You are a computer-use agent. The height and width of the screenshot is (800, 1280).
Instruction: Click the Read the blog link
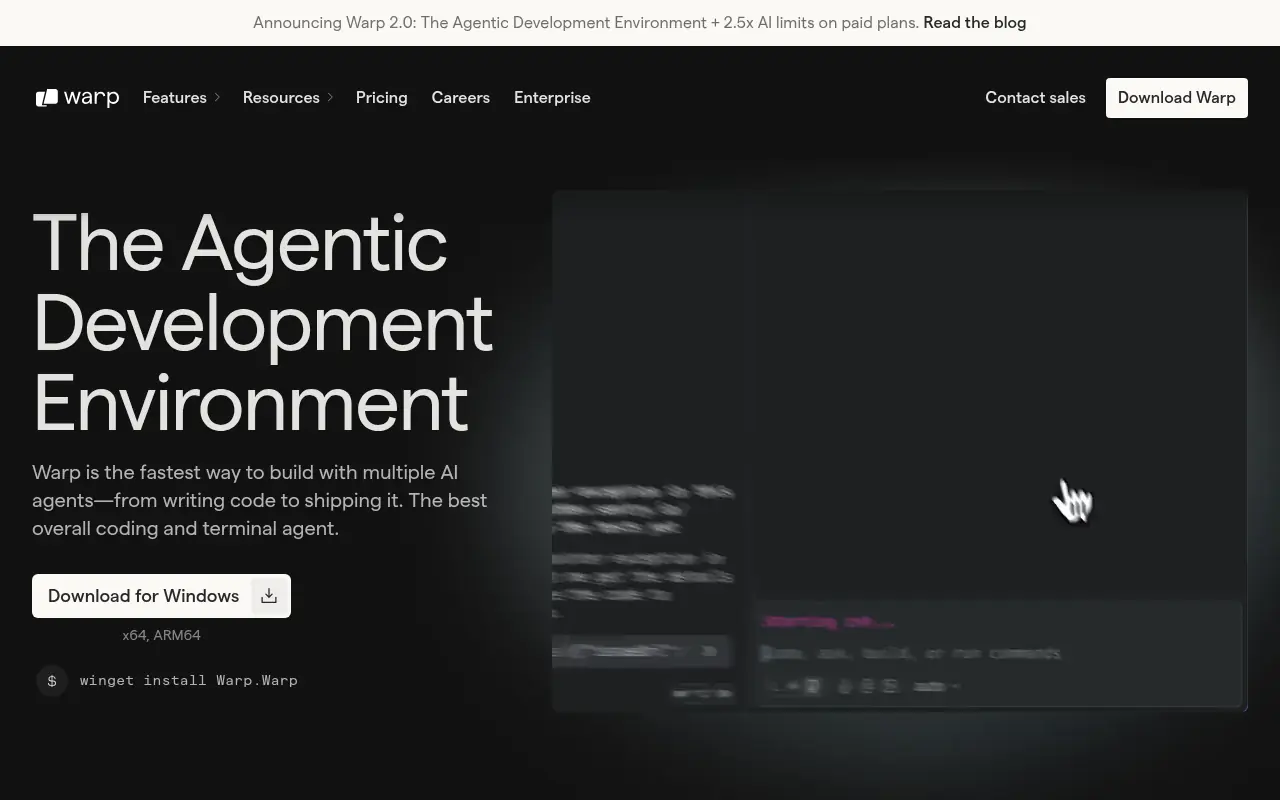(974, 23)
